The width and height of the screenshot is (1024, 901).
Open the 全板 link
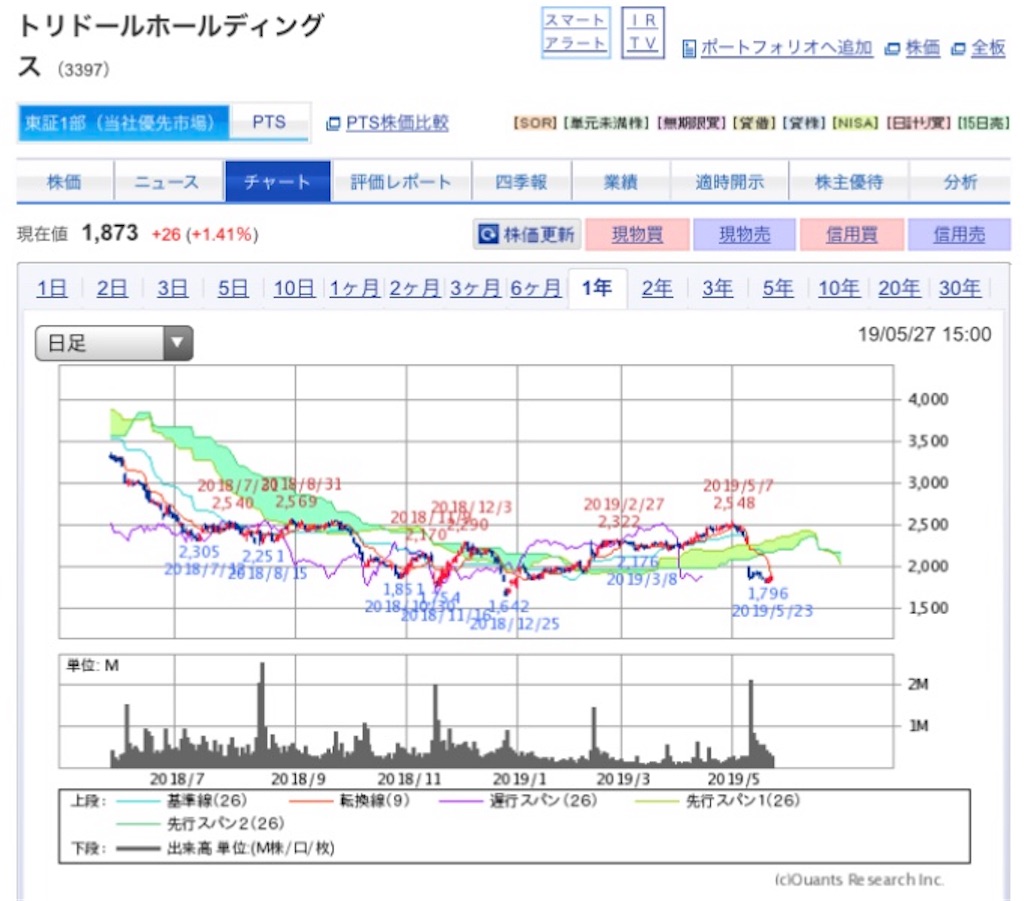click(987, 48)
